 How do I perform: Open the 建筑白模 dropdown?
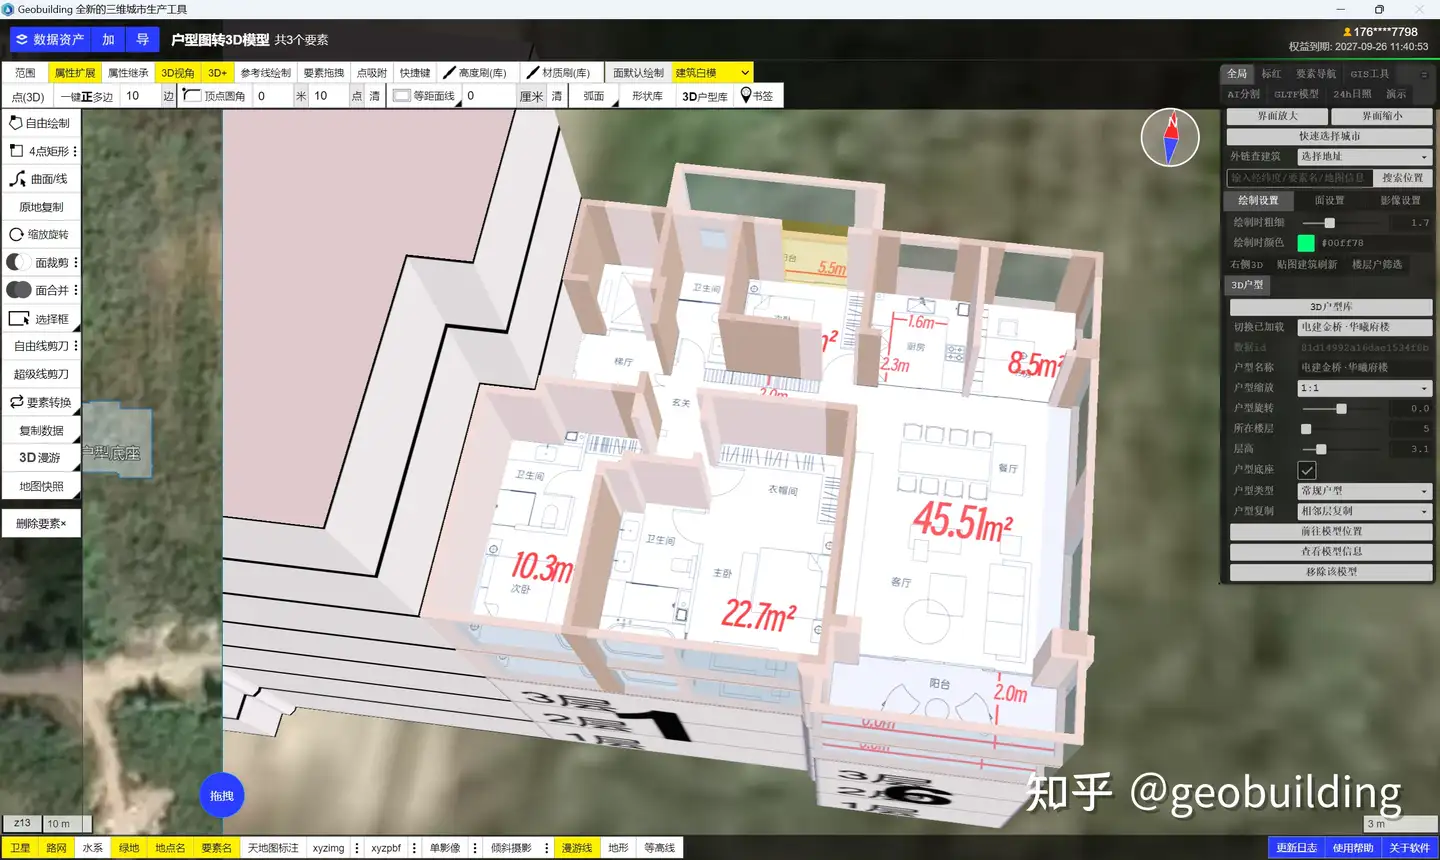pyautogui.click(x=712, y=73)
